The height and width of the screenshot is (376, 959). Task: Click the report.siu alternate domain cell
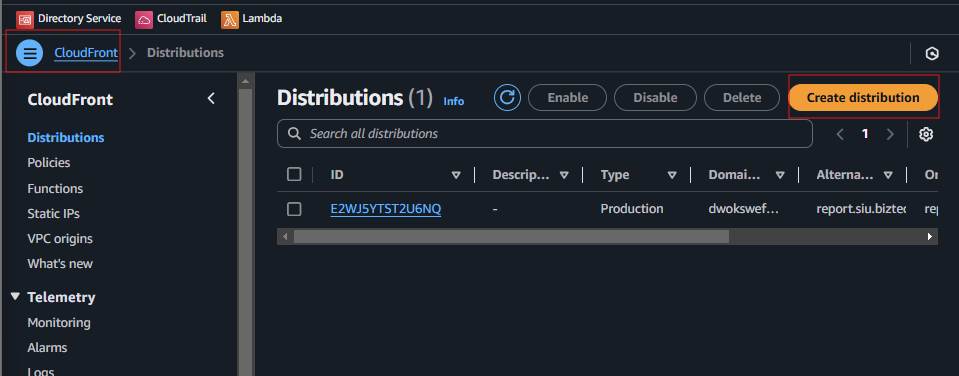(861, 209)
